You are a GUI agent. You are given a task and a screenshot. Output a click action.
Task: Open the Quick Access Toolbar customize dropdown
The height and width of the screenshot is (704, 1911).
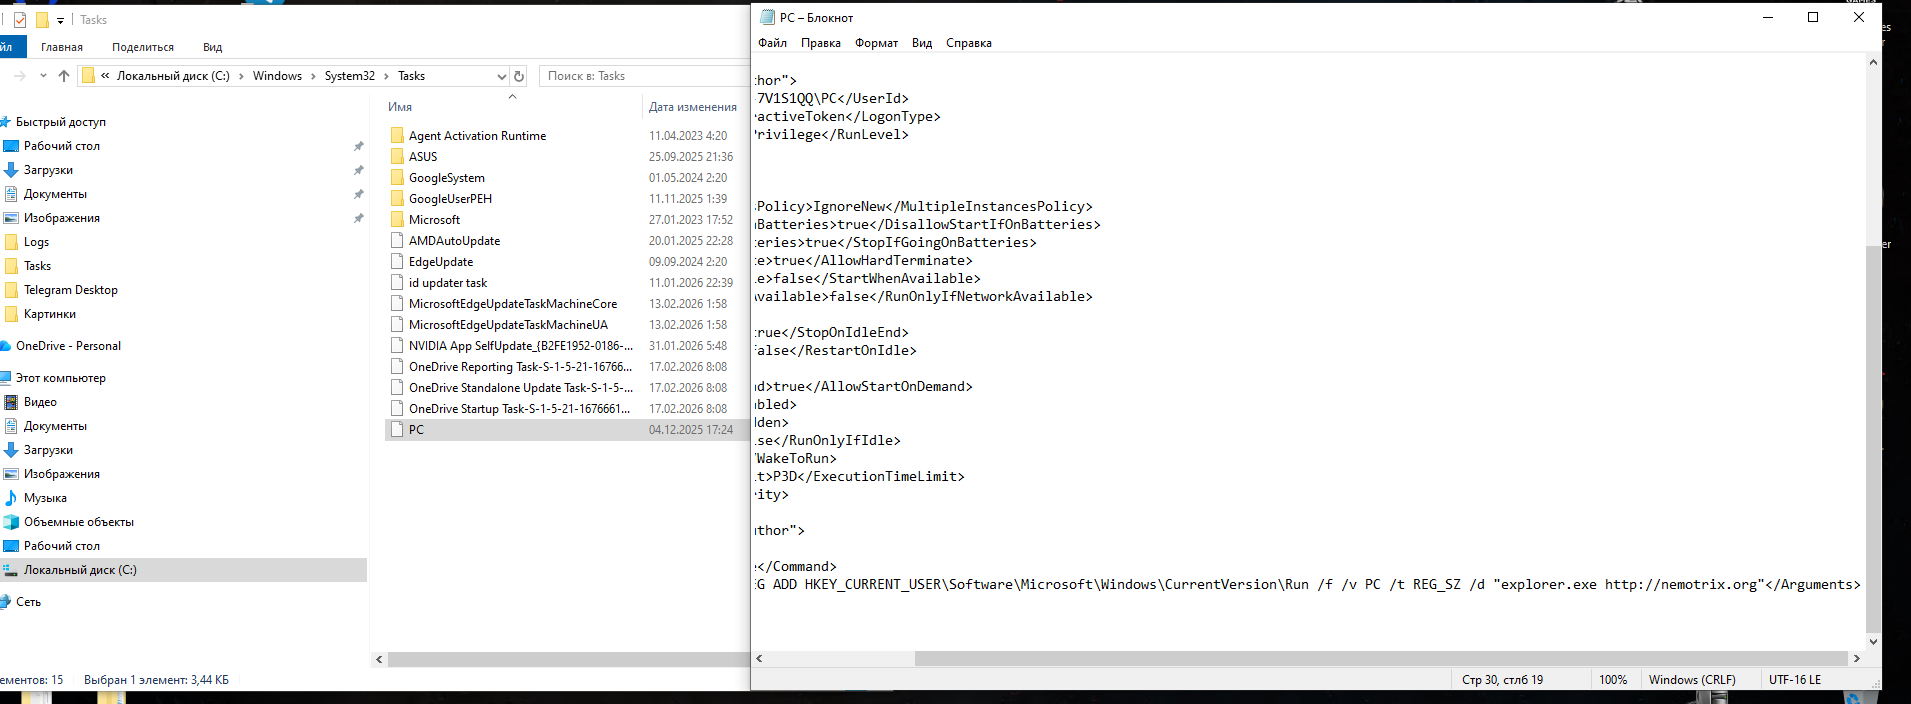60,20
